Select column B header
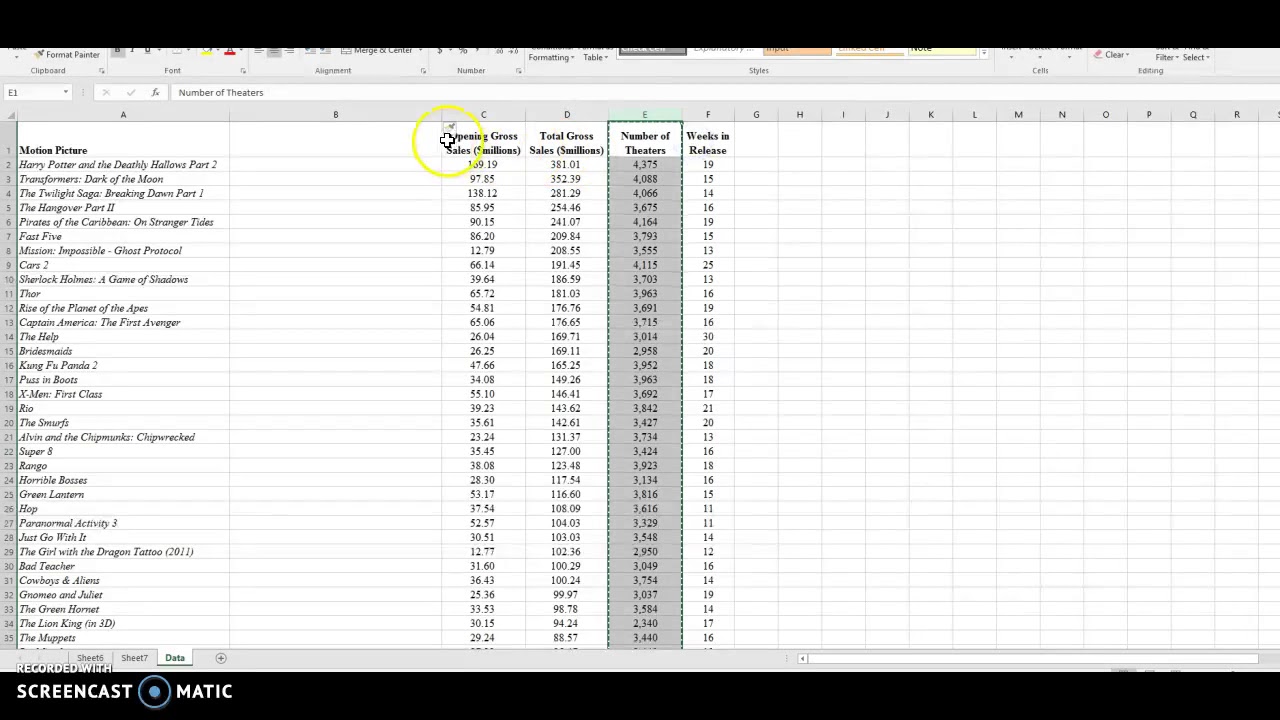Viewport: 1280px width, 720px height. click(x=335, y=115)
